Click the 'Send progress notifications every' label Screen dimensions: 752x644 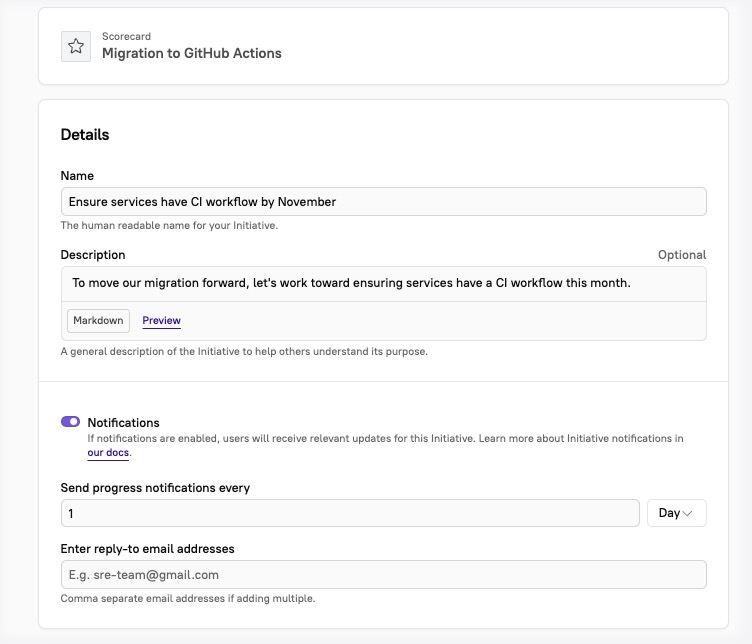click(x=155, y=488)
